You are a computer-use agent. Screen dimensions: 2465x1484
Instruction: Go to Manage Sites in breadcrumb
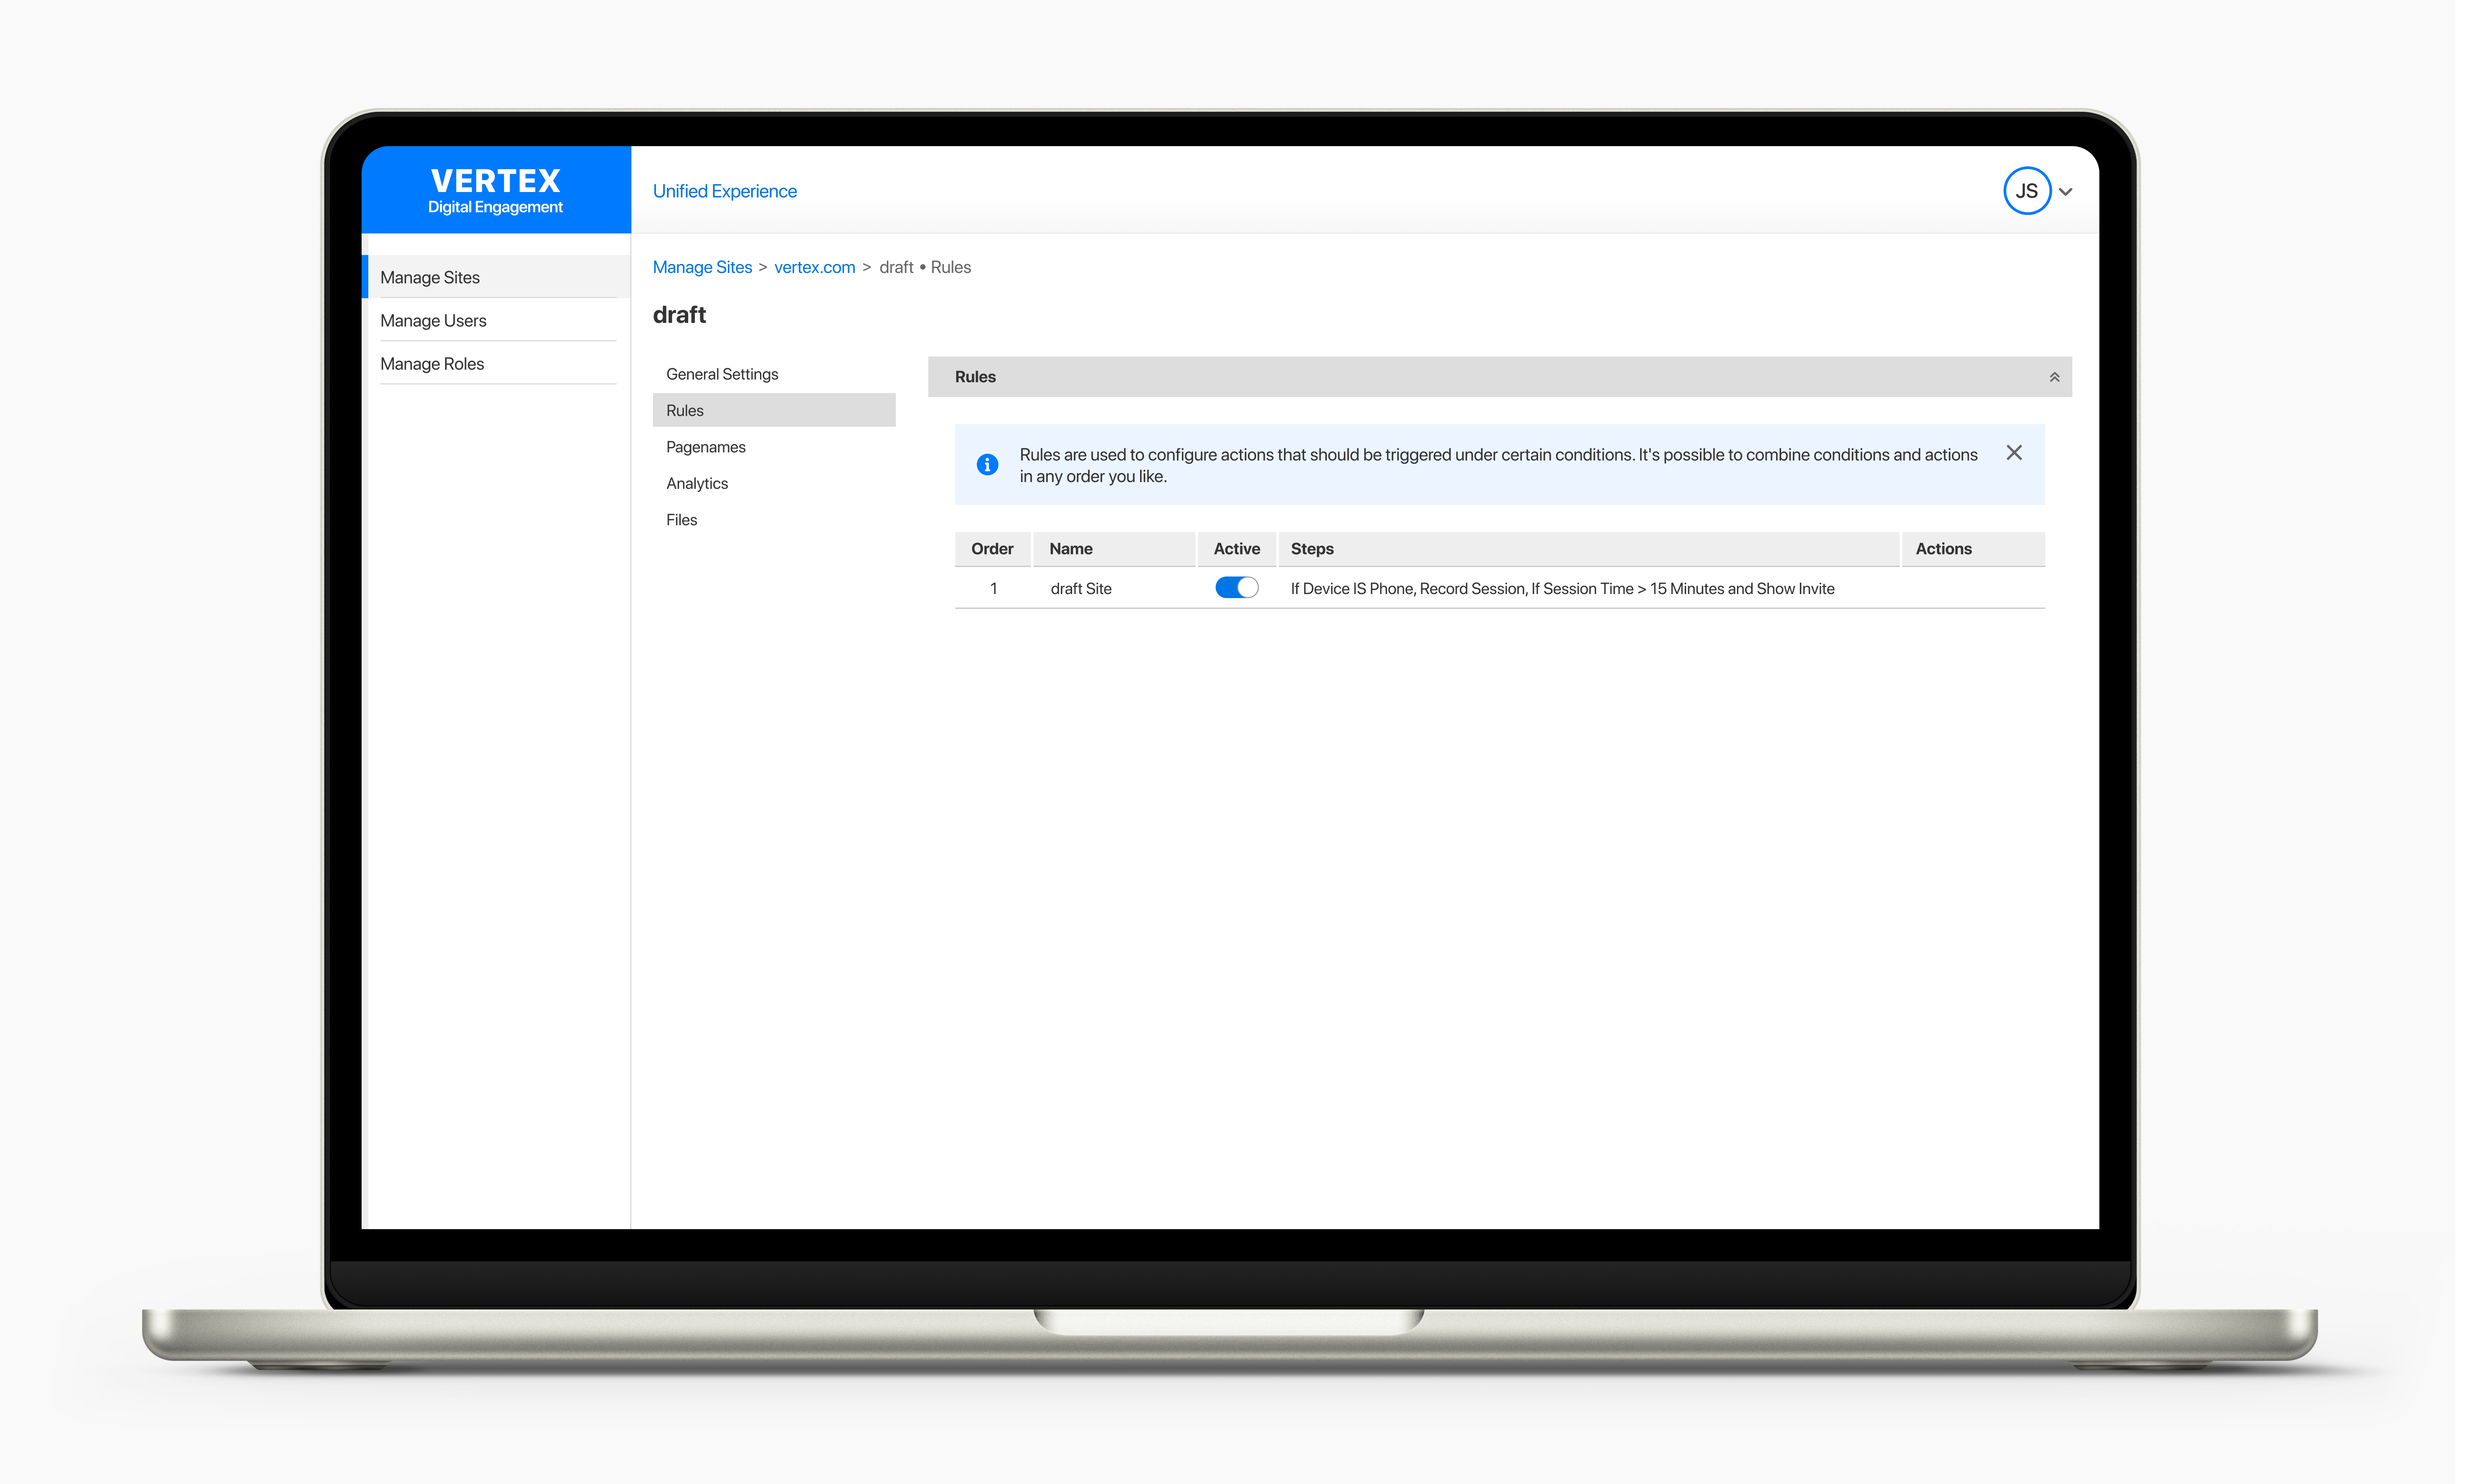click(702, 267)
